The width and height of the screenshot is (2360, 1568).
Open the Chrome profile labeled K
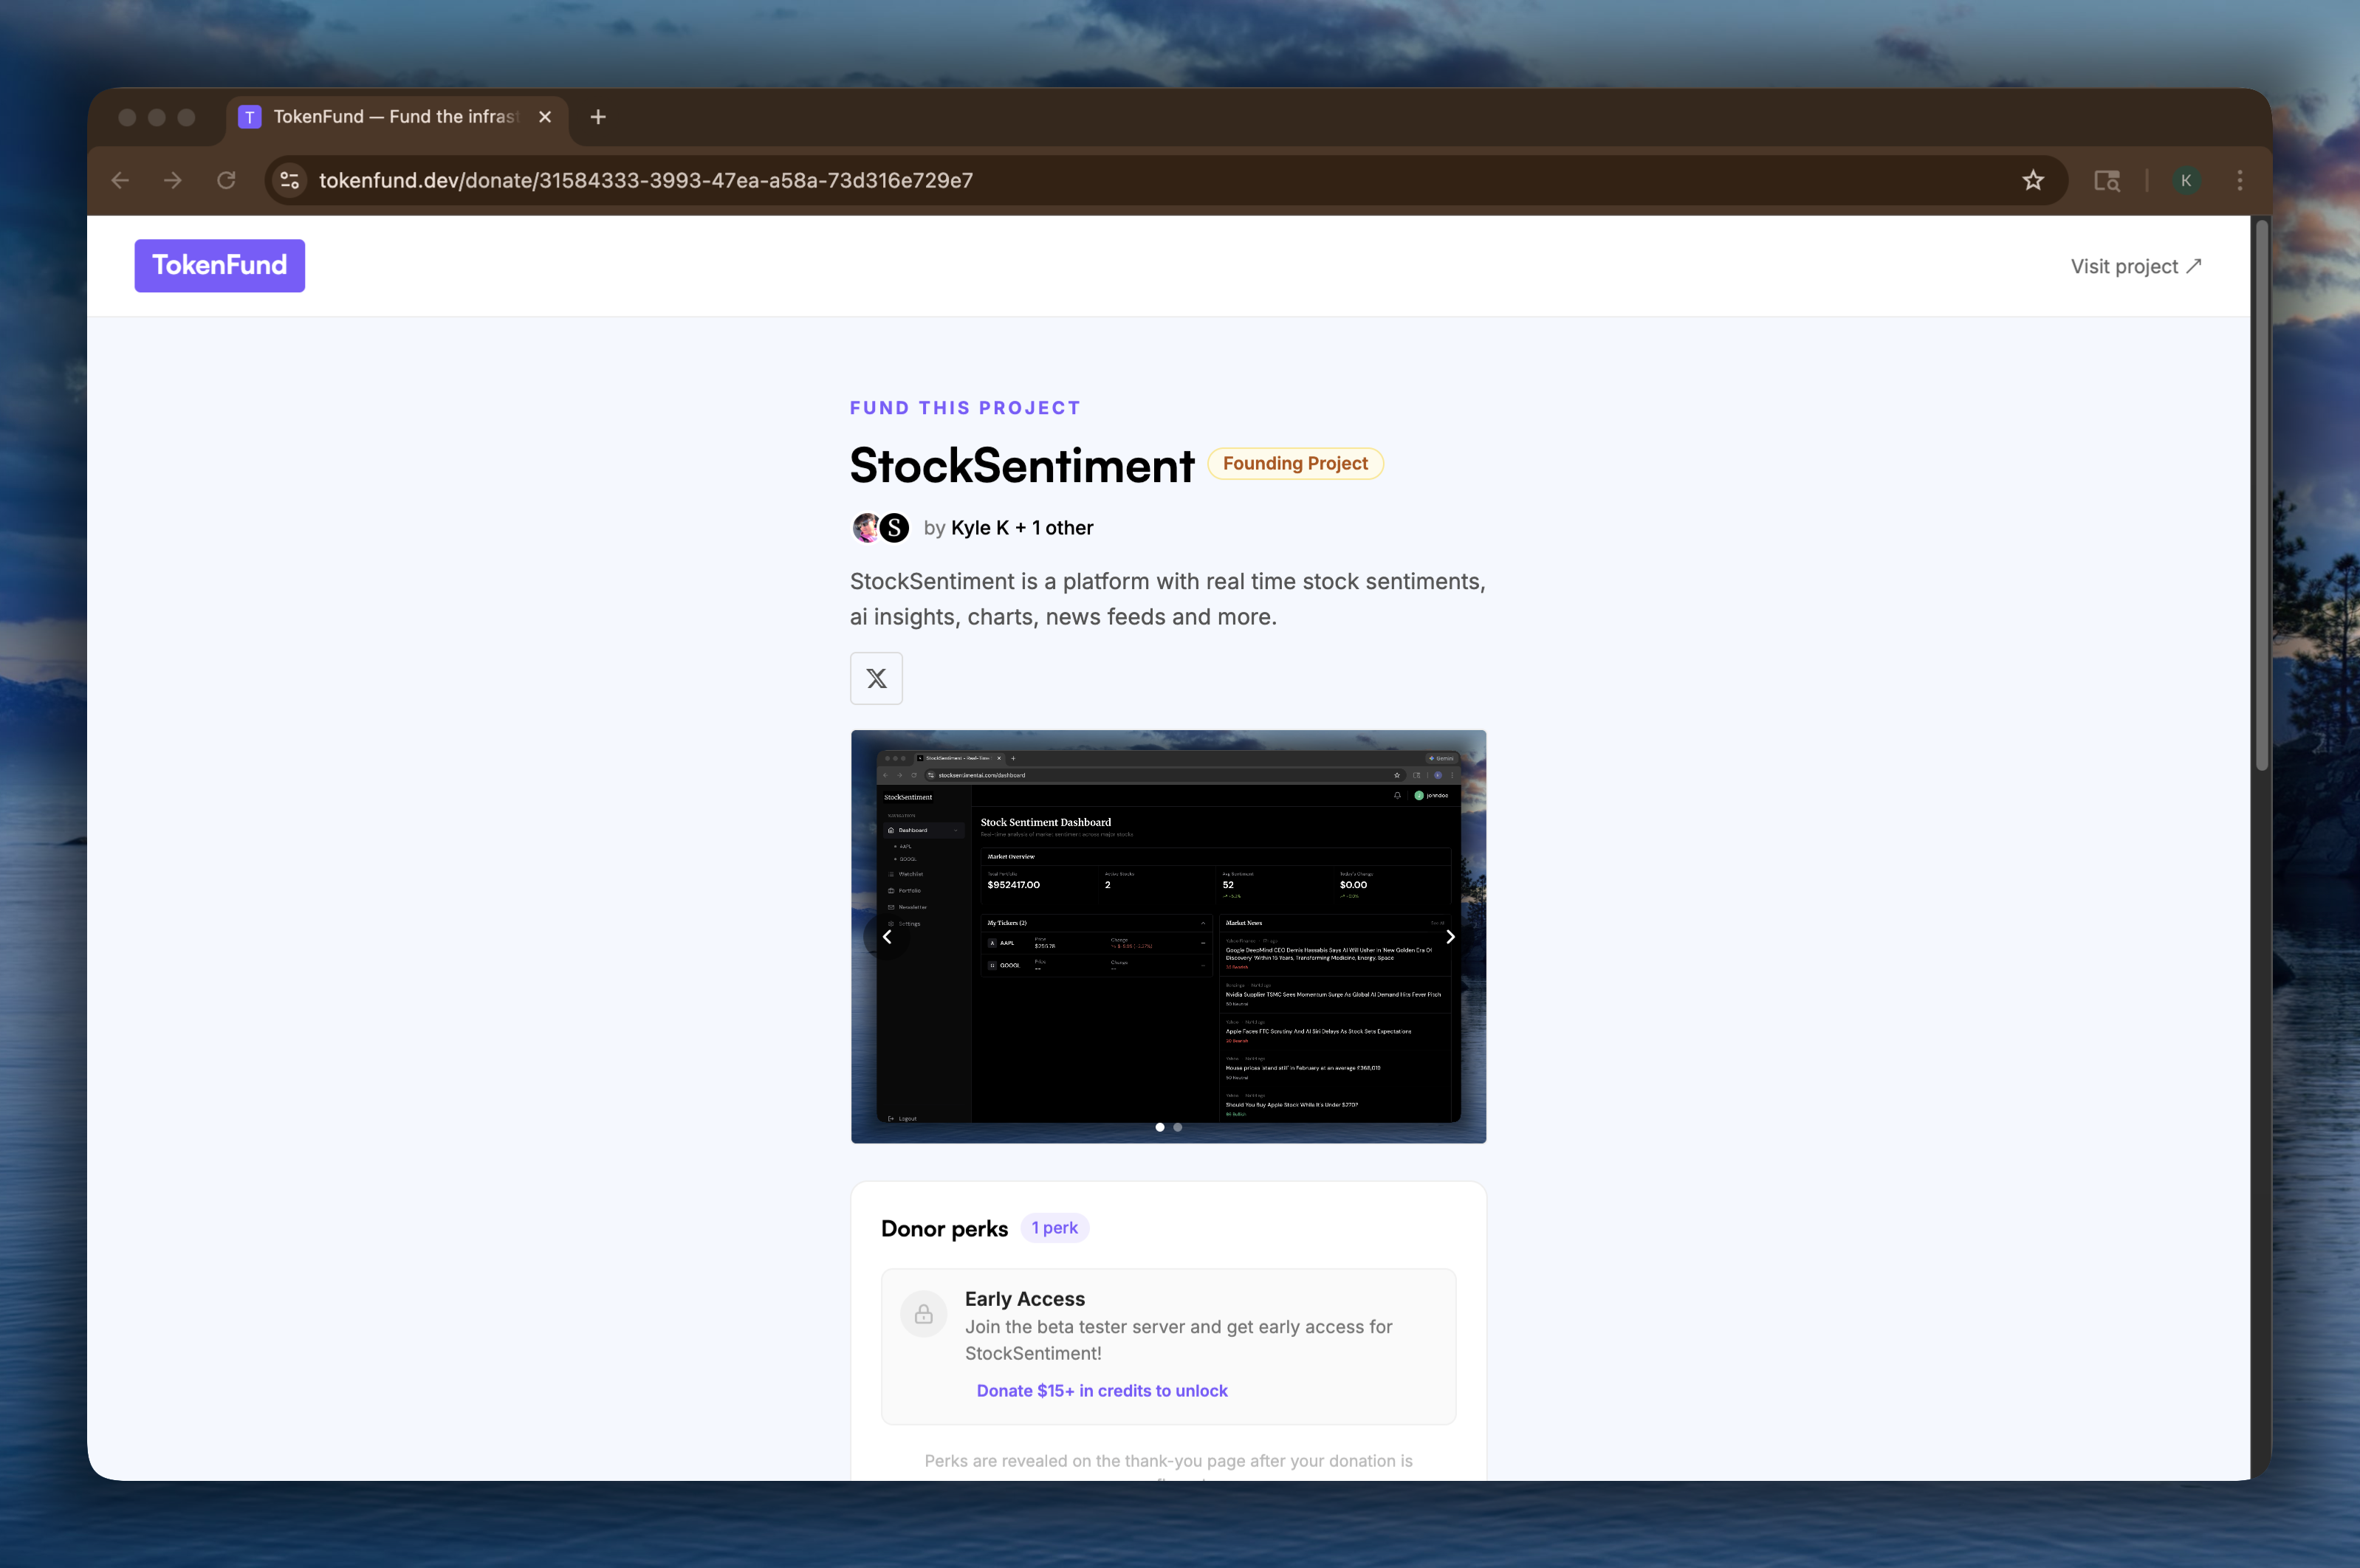click(x=2186, y=180)
